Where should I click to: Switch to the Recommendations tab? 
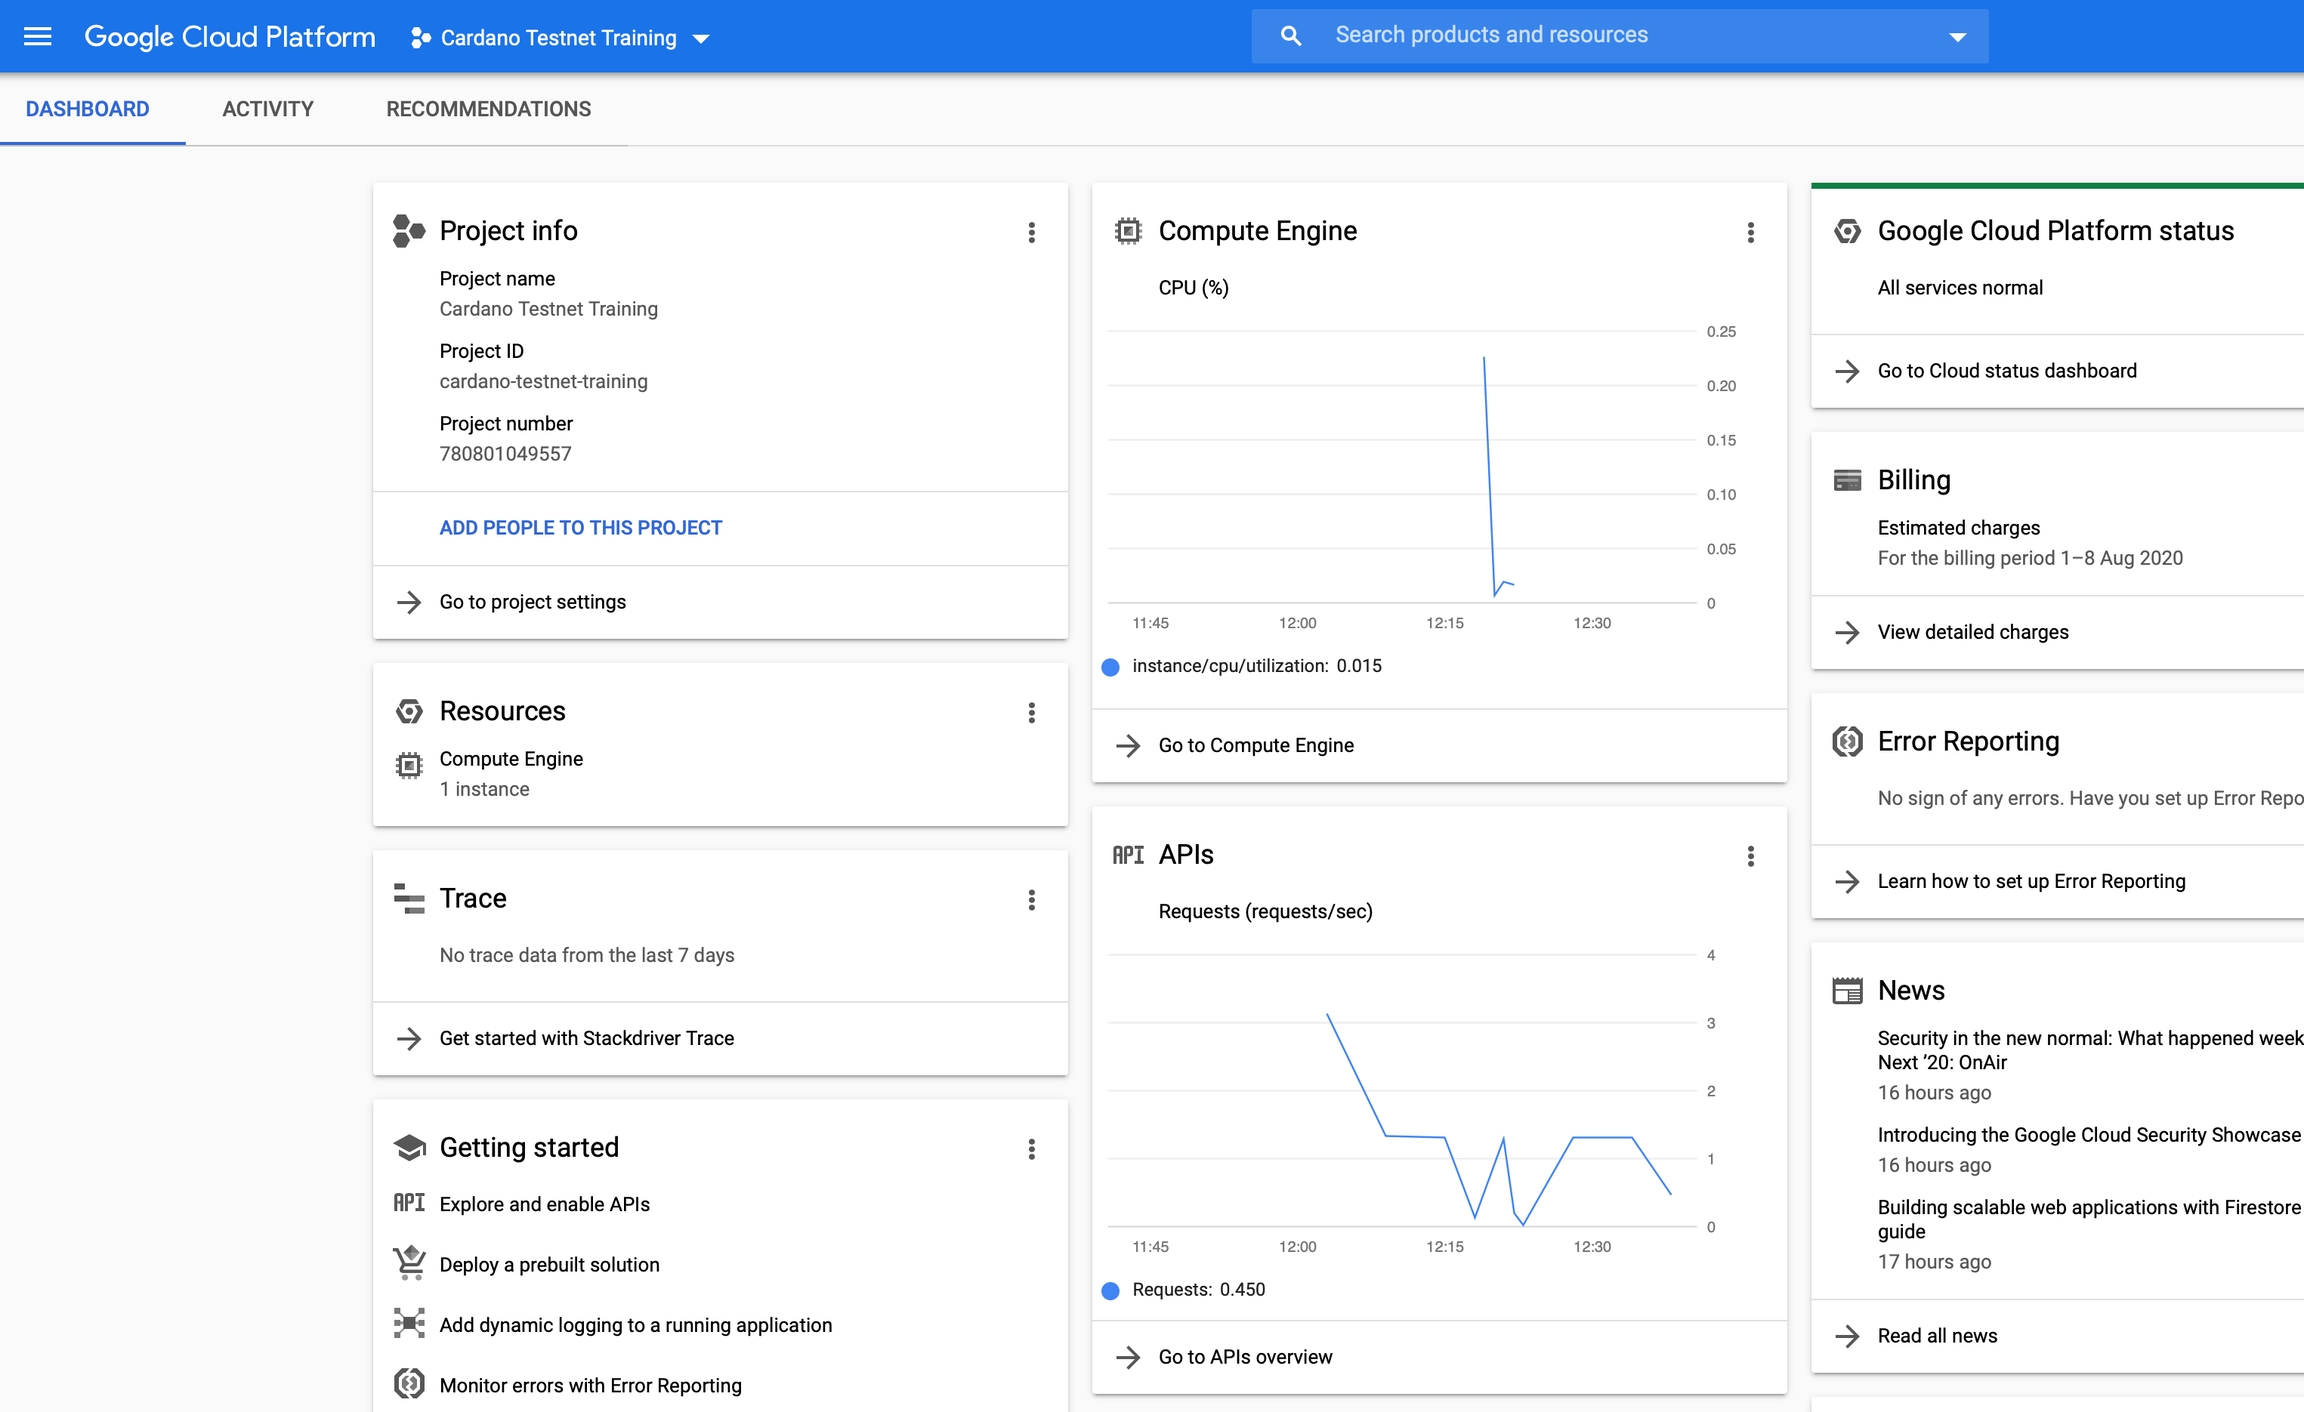tap(488, 109)
